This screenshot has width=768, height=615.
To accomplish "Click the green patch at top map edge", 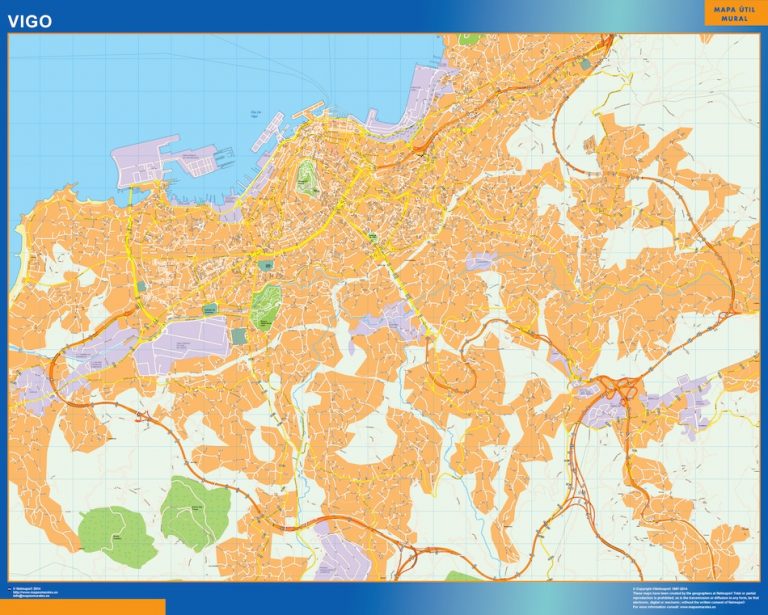I will click(469, 39).
